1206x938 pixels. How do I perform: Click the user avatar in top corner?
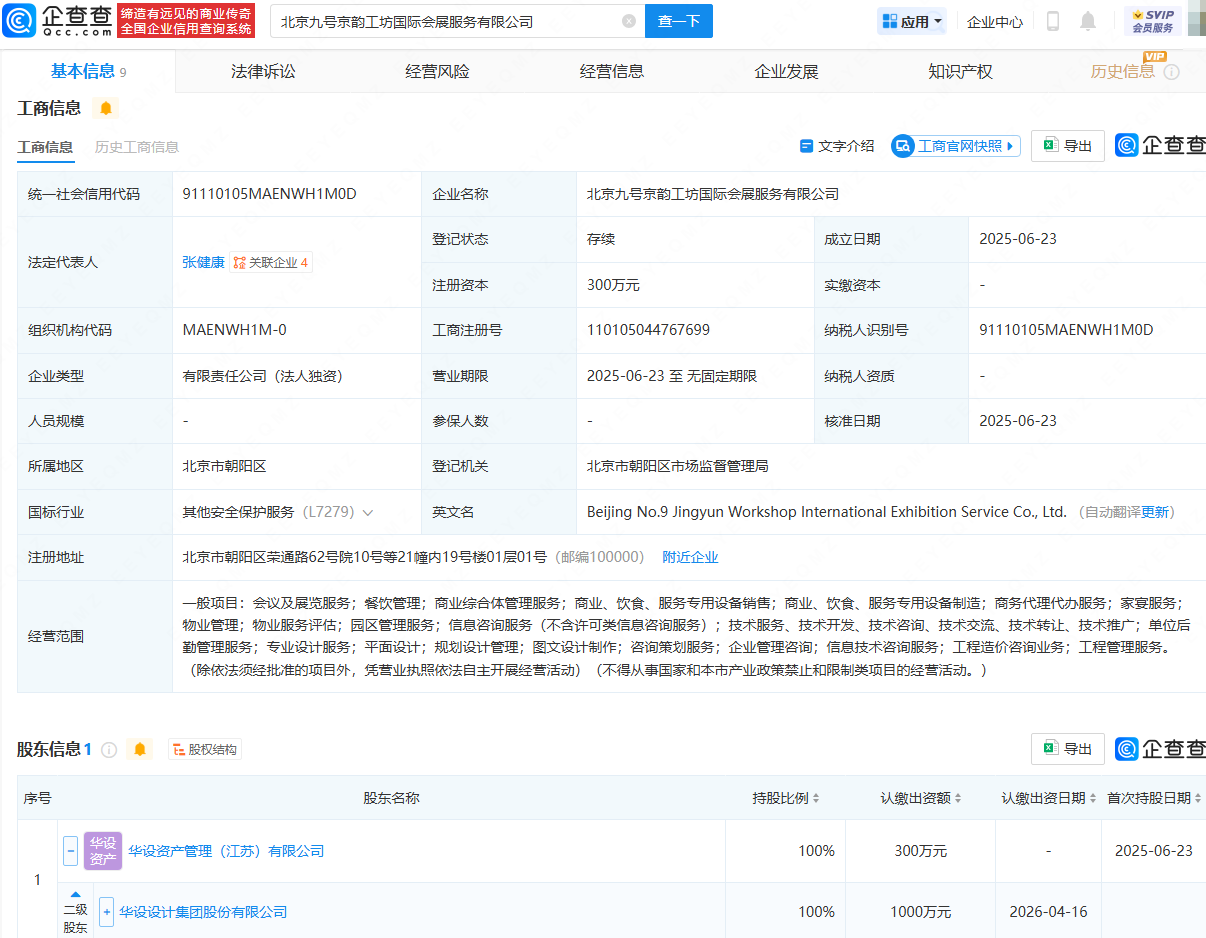pos(1197,21)
